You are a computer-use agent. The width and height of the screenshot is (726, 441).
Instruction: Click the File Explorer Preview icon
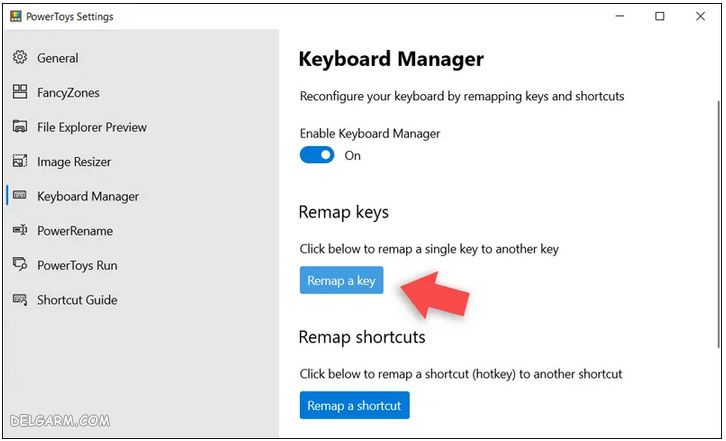point(19,127)
